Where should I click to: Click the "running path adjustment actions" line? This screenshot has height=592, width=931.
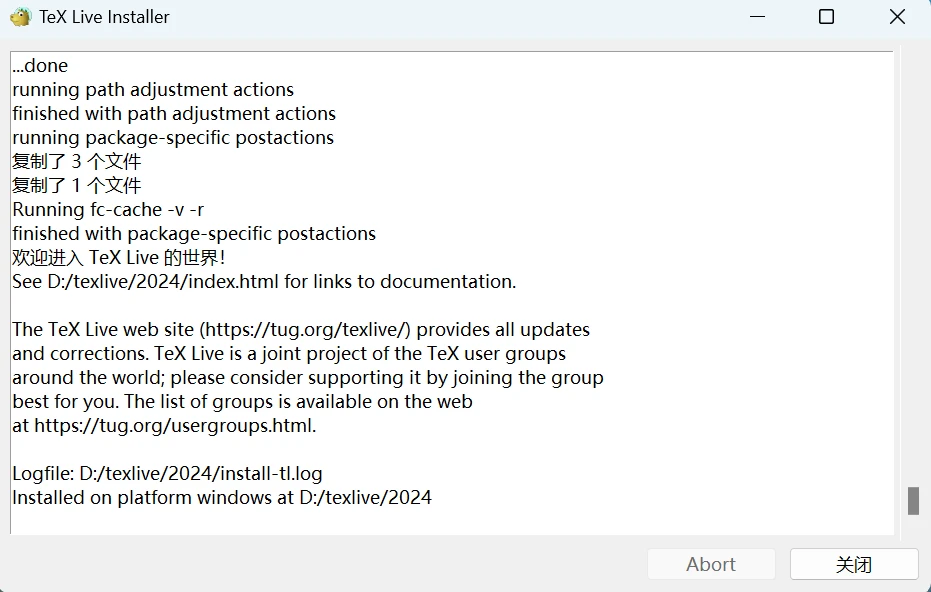click(153, 90)
